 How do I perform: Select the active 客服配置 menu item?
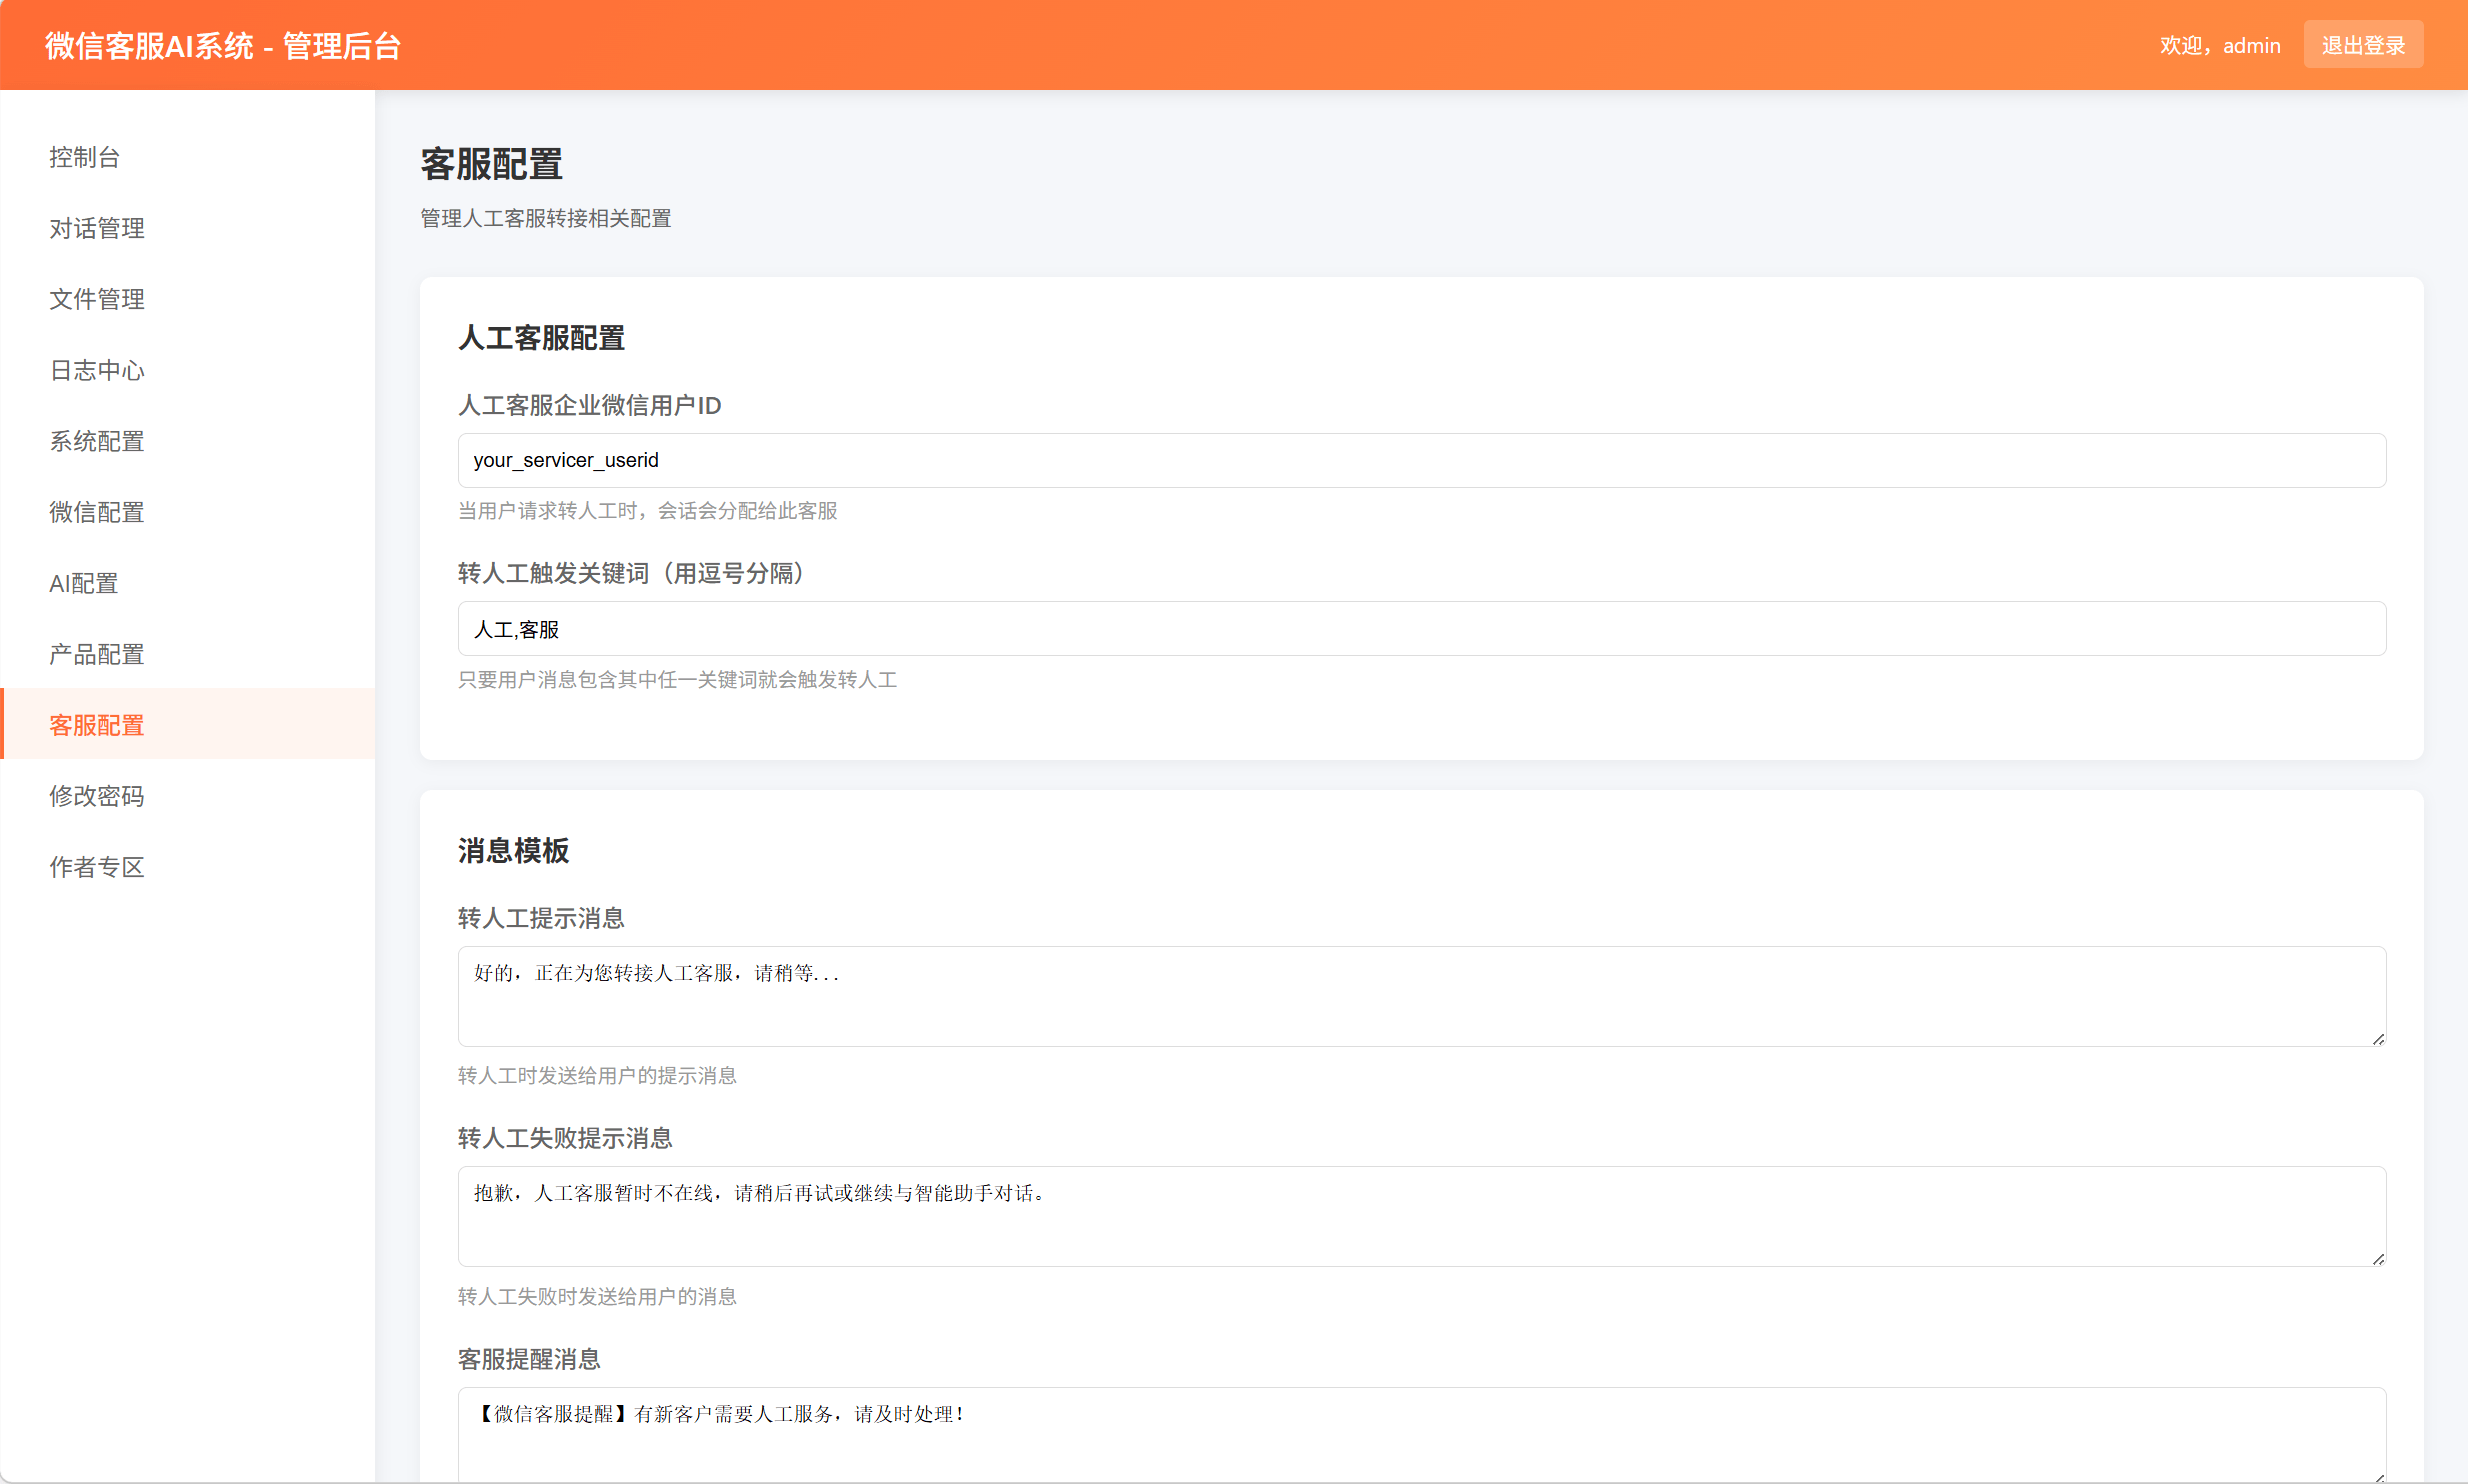point(96,724)
